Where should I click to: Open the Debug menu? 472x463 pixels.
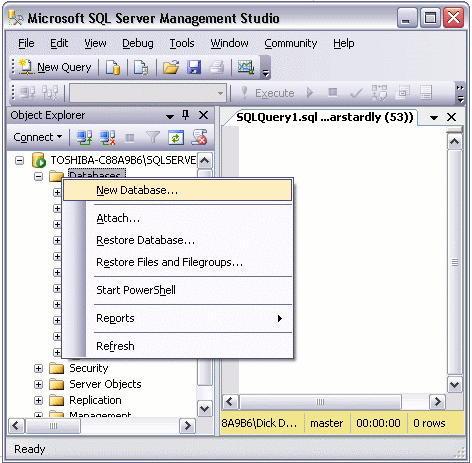[x=138, y=43]
